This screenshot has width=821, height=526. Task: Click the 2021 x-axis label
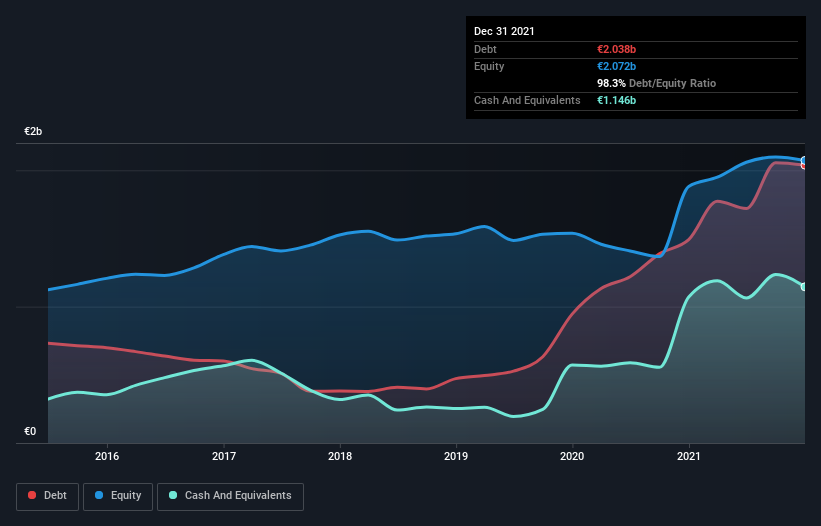(689, 456)
